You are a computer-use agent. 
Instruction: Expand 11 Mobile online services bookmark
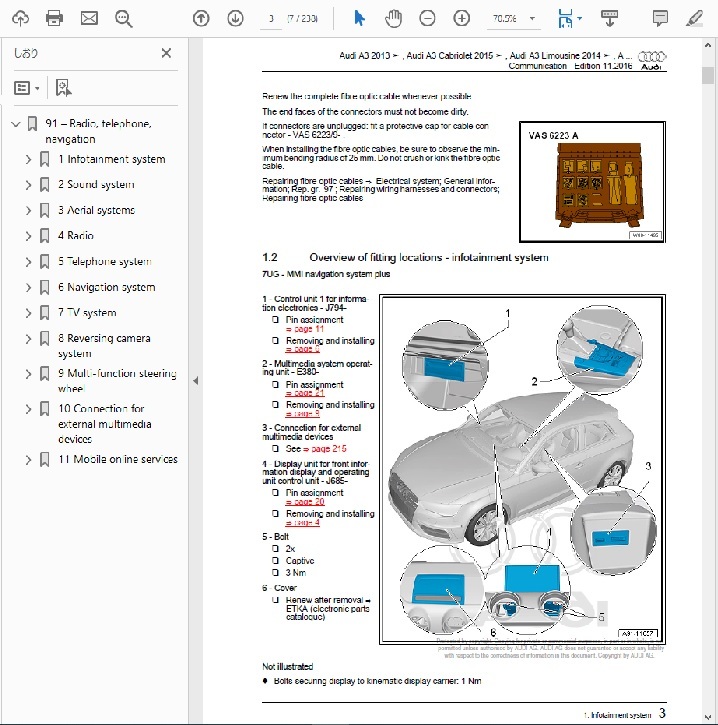click(x=28, y=460)
